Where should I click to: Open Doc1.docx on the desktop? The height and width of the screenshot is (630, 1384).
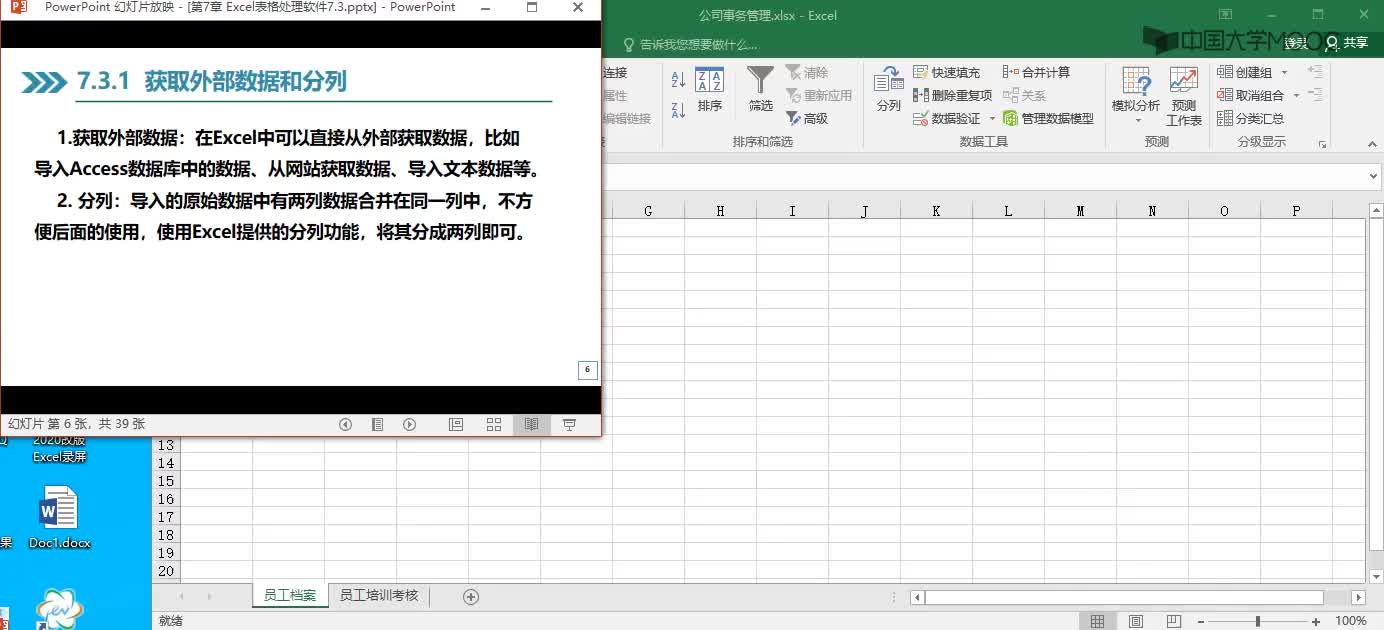coord(59,518)
